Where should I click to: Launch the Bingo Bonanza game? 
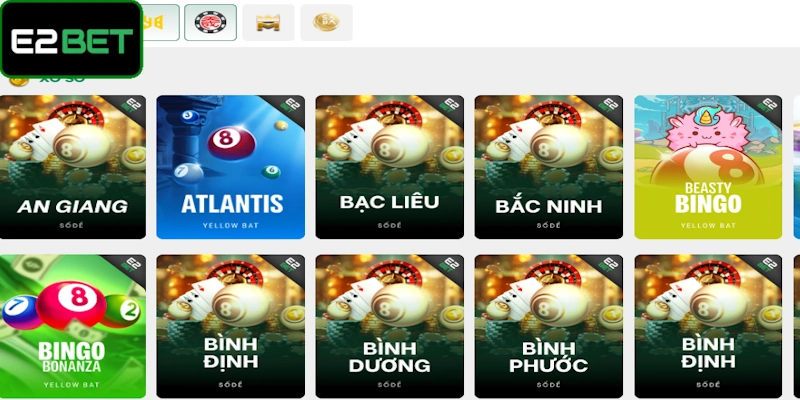click(x=72, y=327)
